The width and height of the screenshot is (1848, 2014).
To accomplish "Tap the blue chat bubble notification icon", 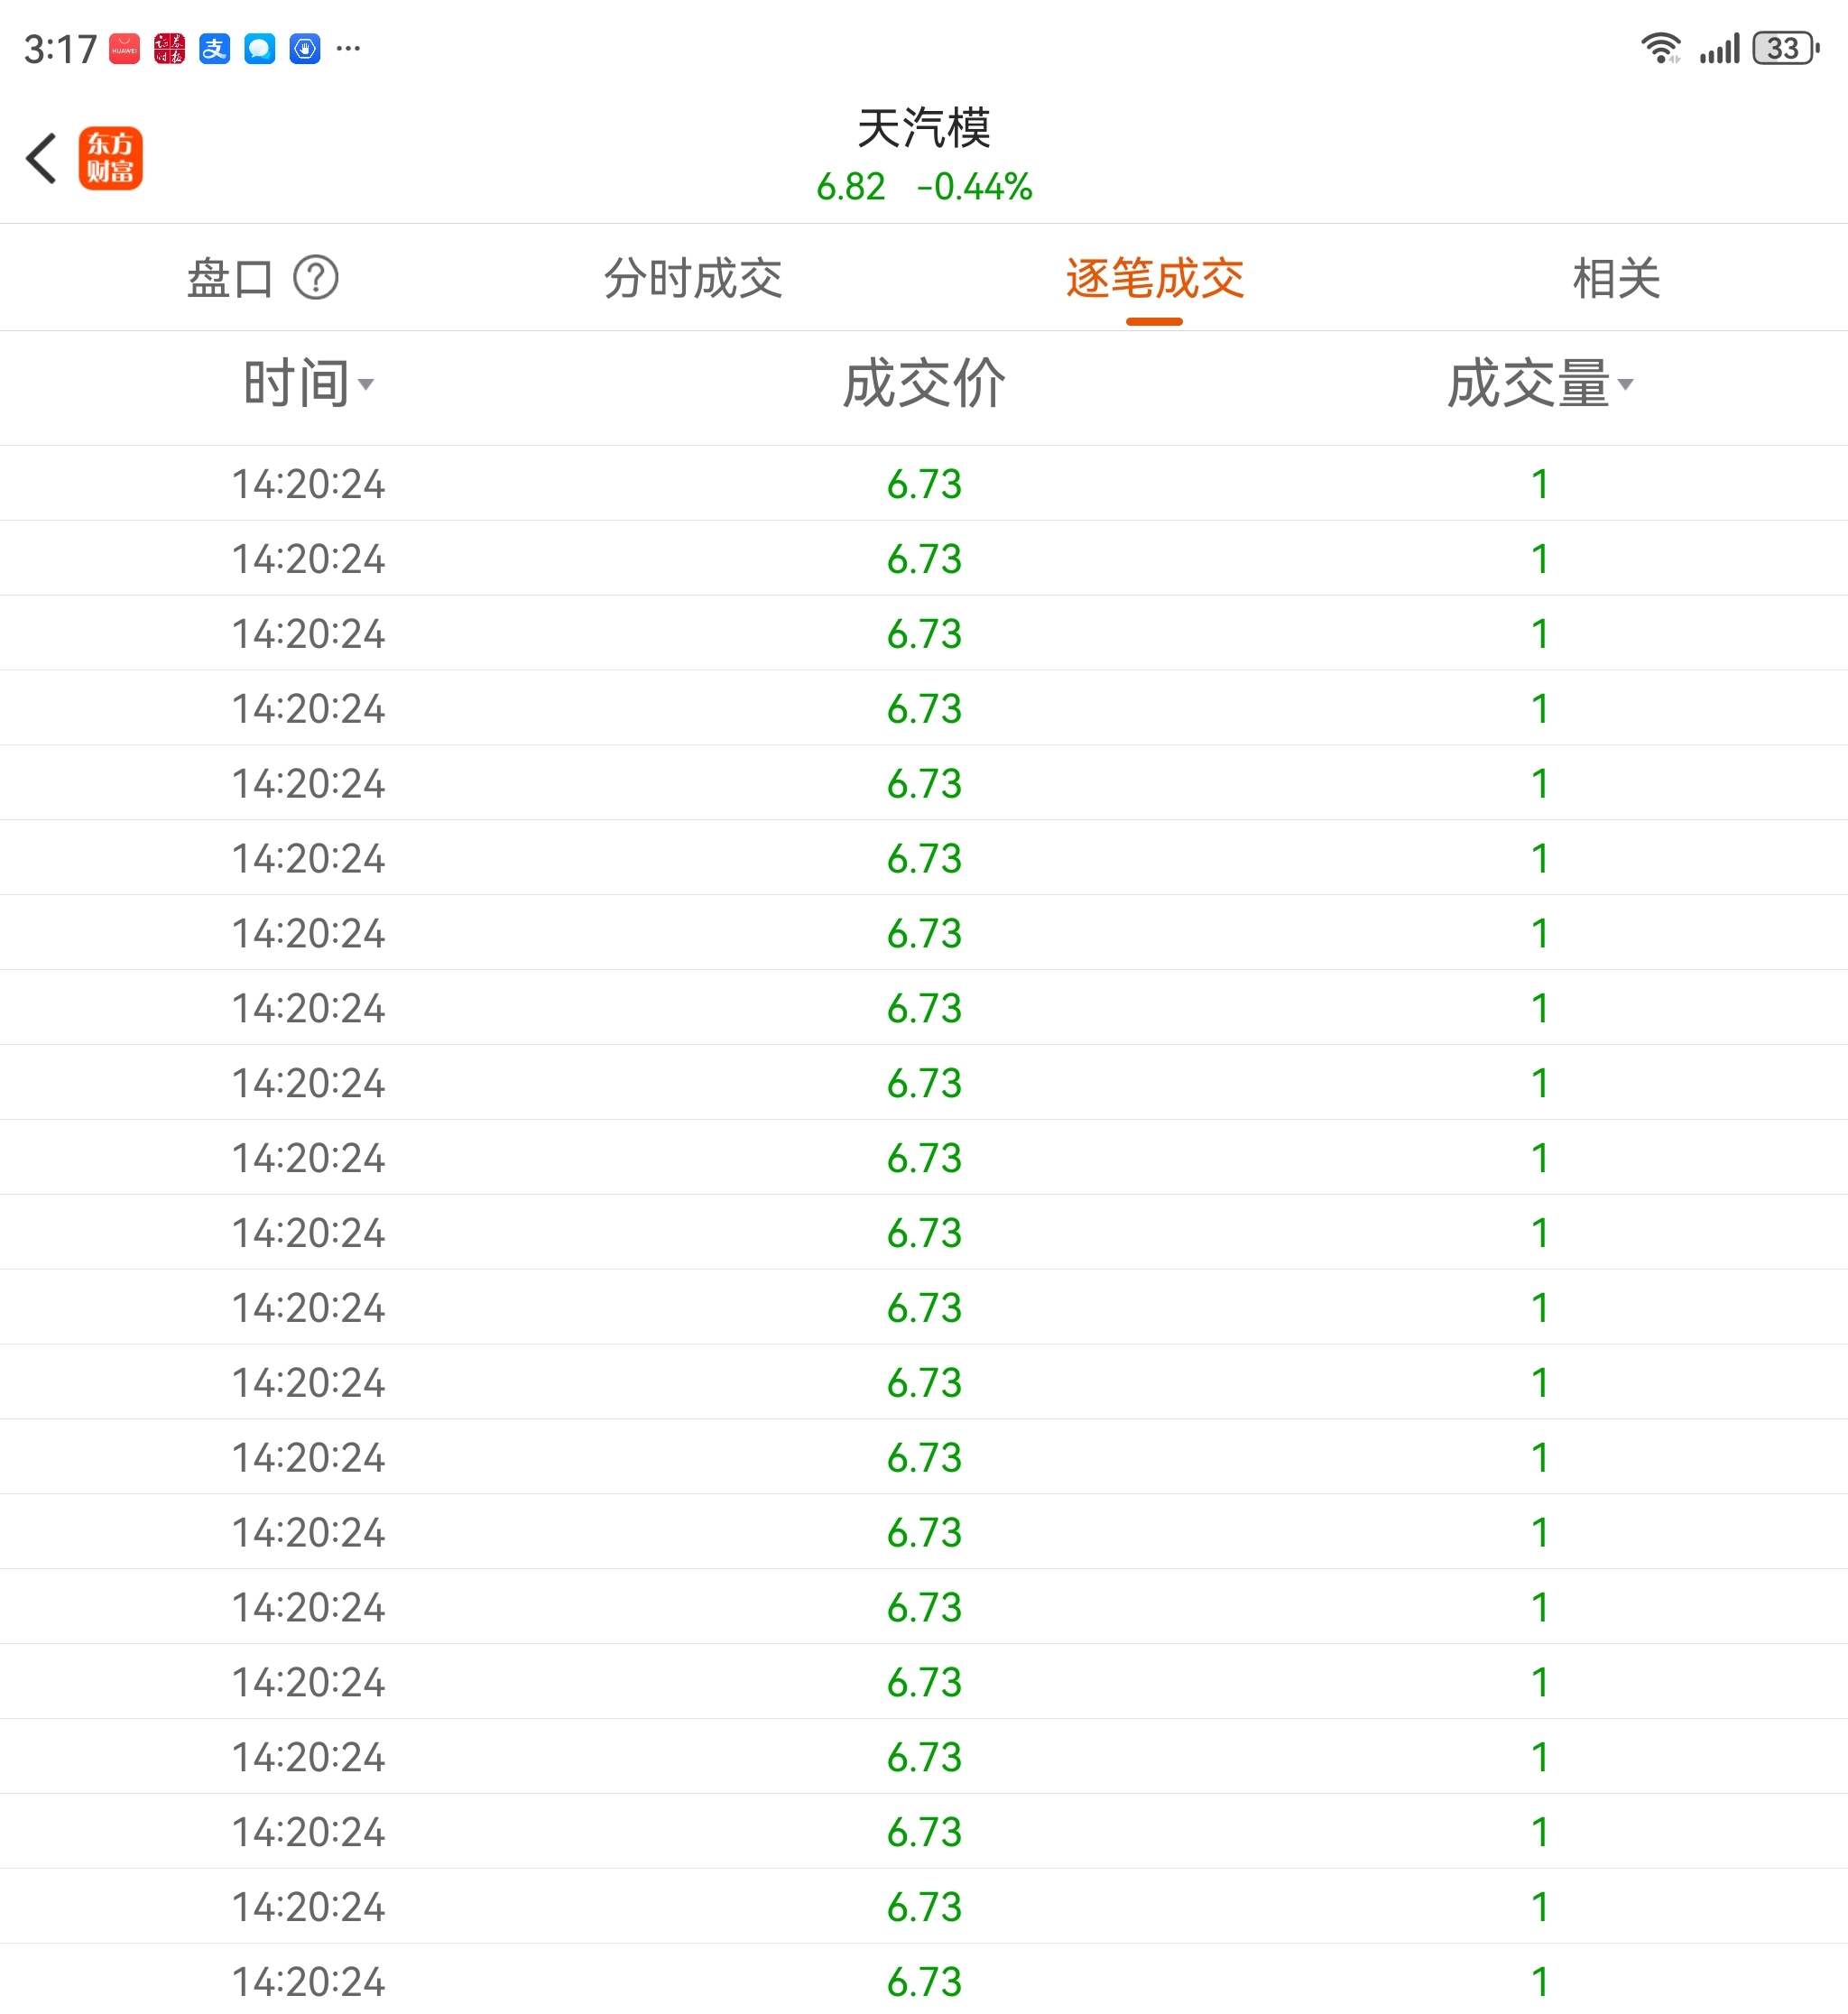I will 259,48.
